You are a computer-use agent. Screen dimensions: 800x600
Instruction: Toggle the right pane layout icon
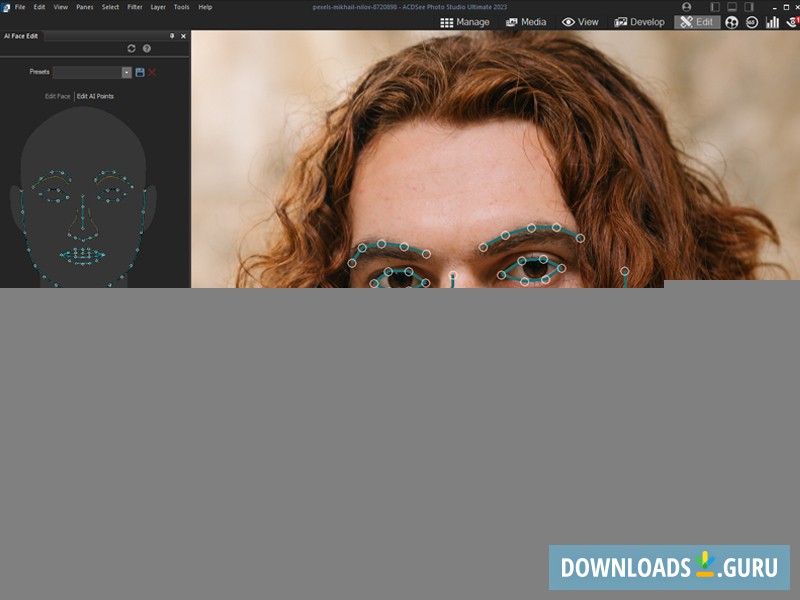(748, 7)
